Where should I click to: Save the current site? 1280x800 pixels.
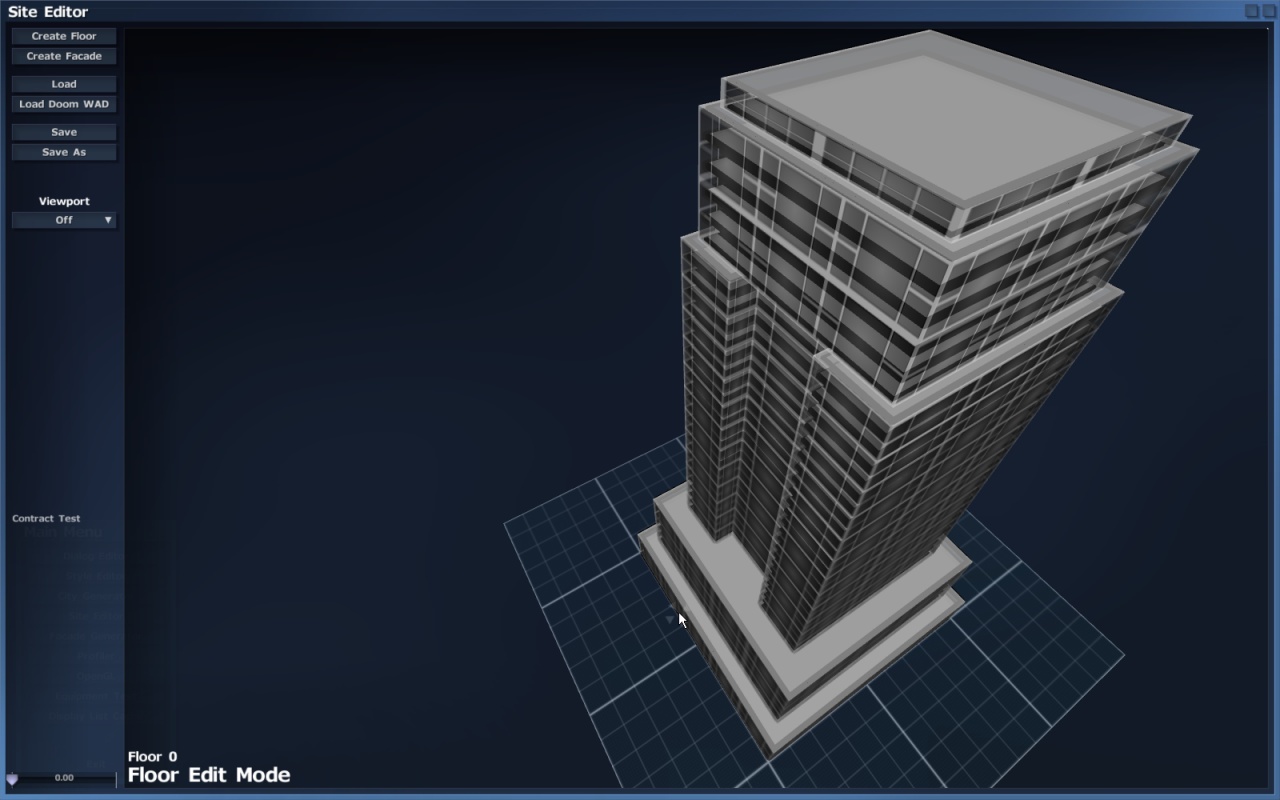click(x=64, y=132)
